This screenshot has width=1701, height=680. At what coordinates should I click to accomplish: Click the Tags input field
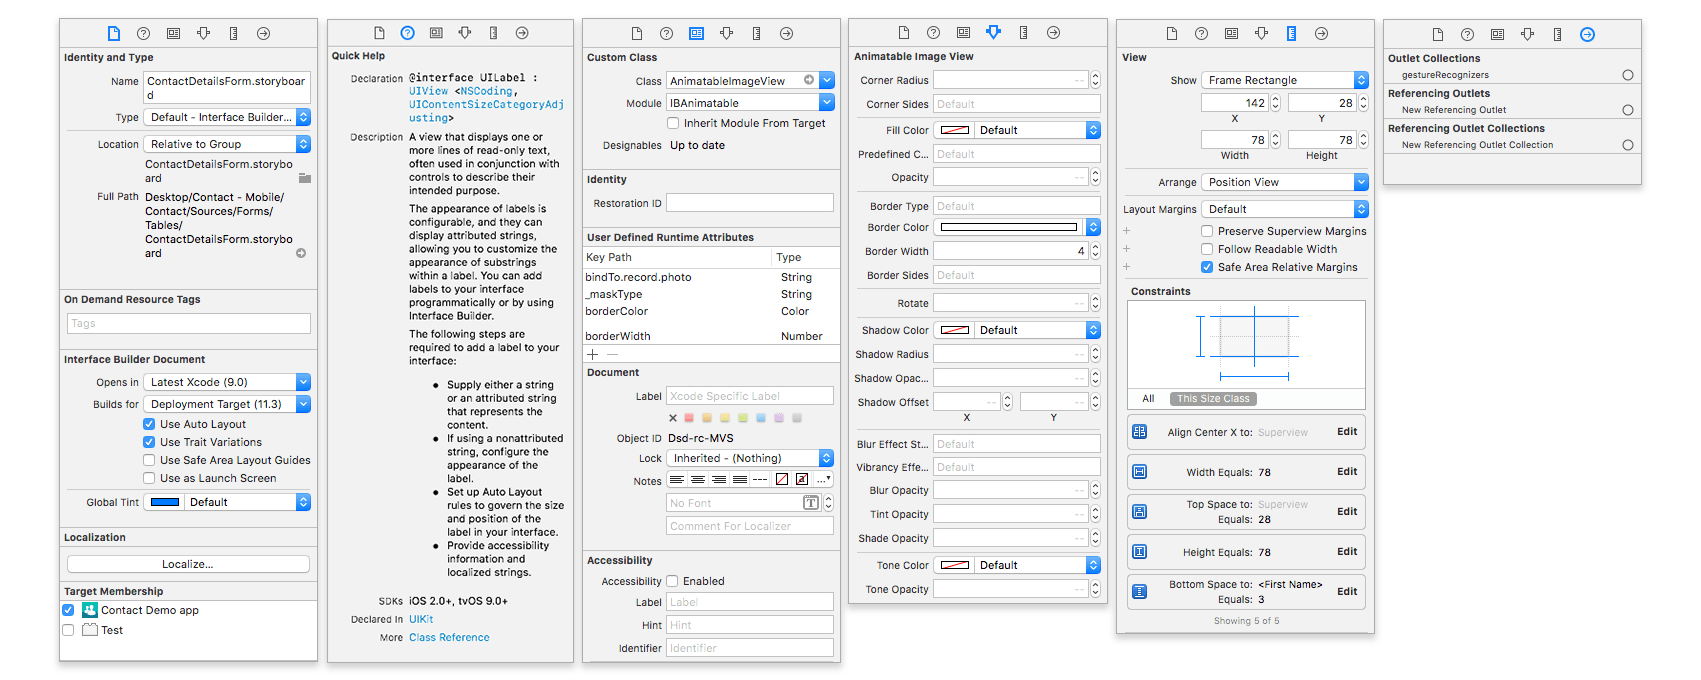point(189,323)
